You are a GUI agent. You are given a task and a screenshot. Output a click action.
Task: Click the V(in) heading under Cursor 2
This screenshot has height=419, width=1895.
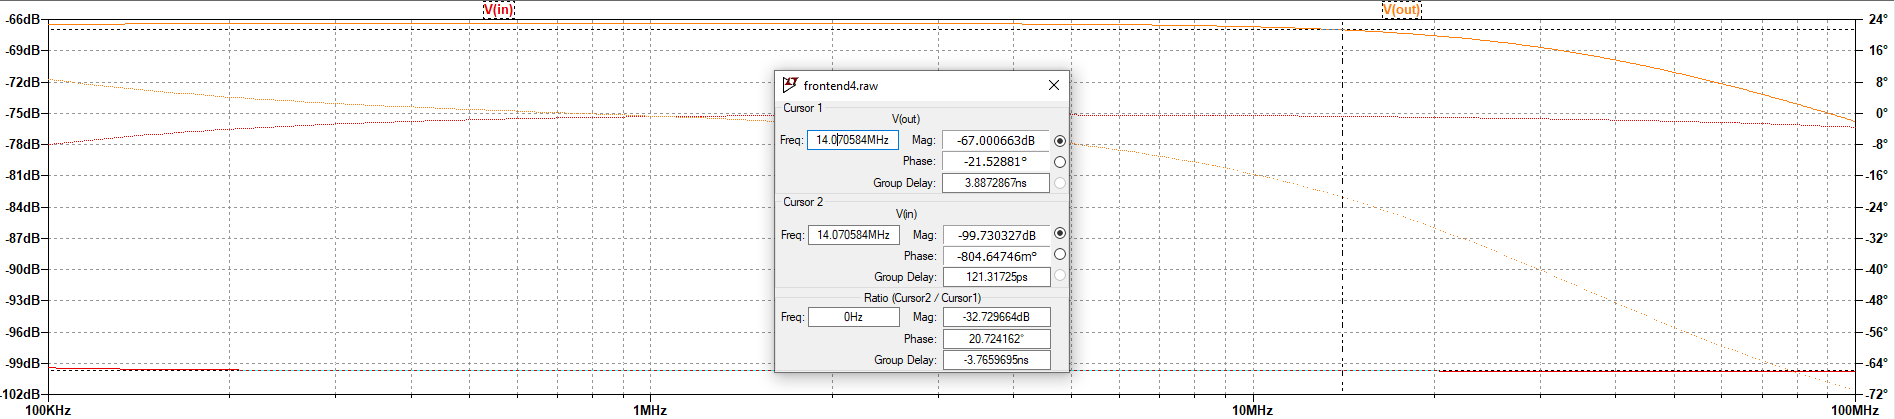tap(906, 214)
